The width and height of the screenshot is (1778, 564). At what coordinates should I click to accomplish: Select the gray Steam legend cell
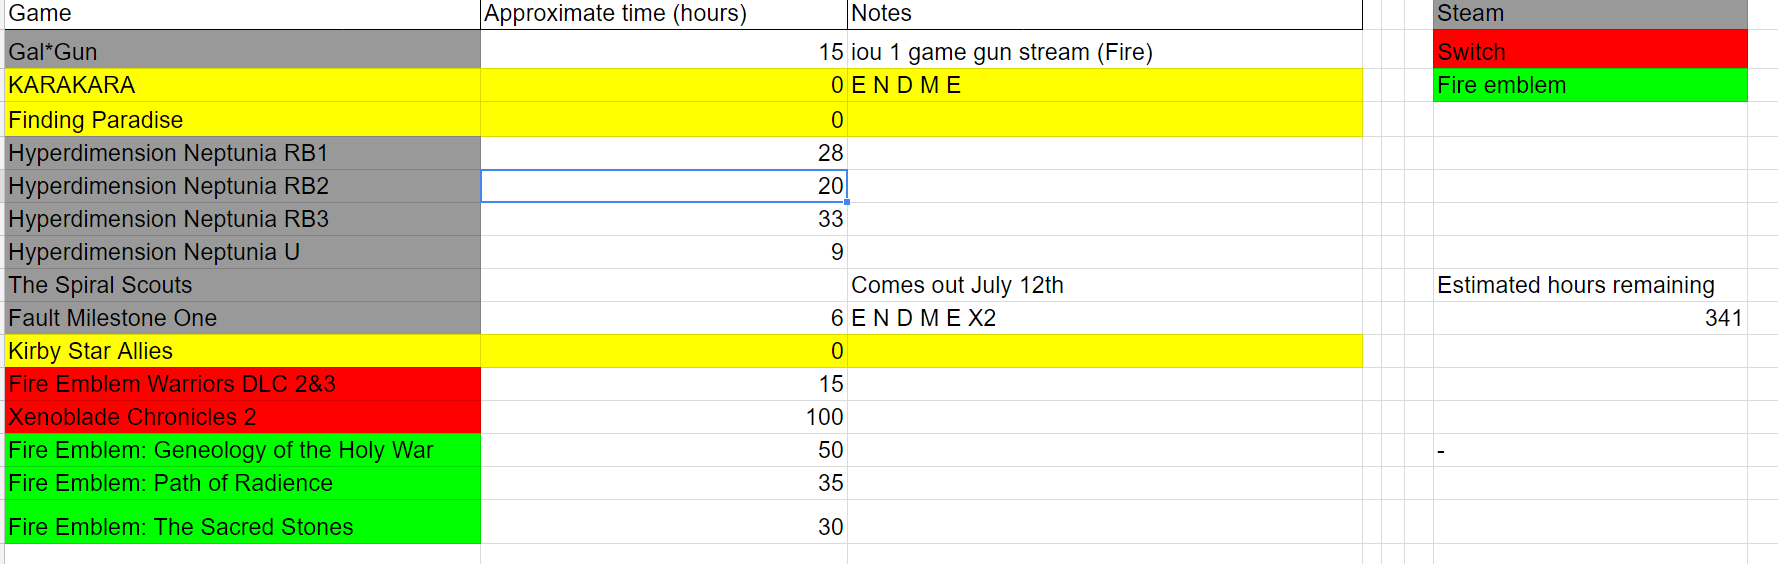tap(1590, 14)
